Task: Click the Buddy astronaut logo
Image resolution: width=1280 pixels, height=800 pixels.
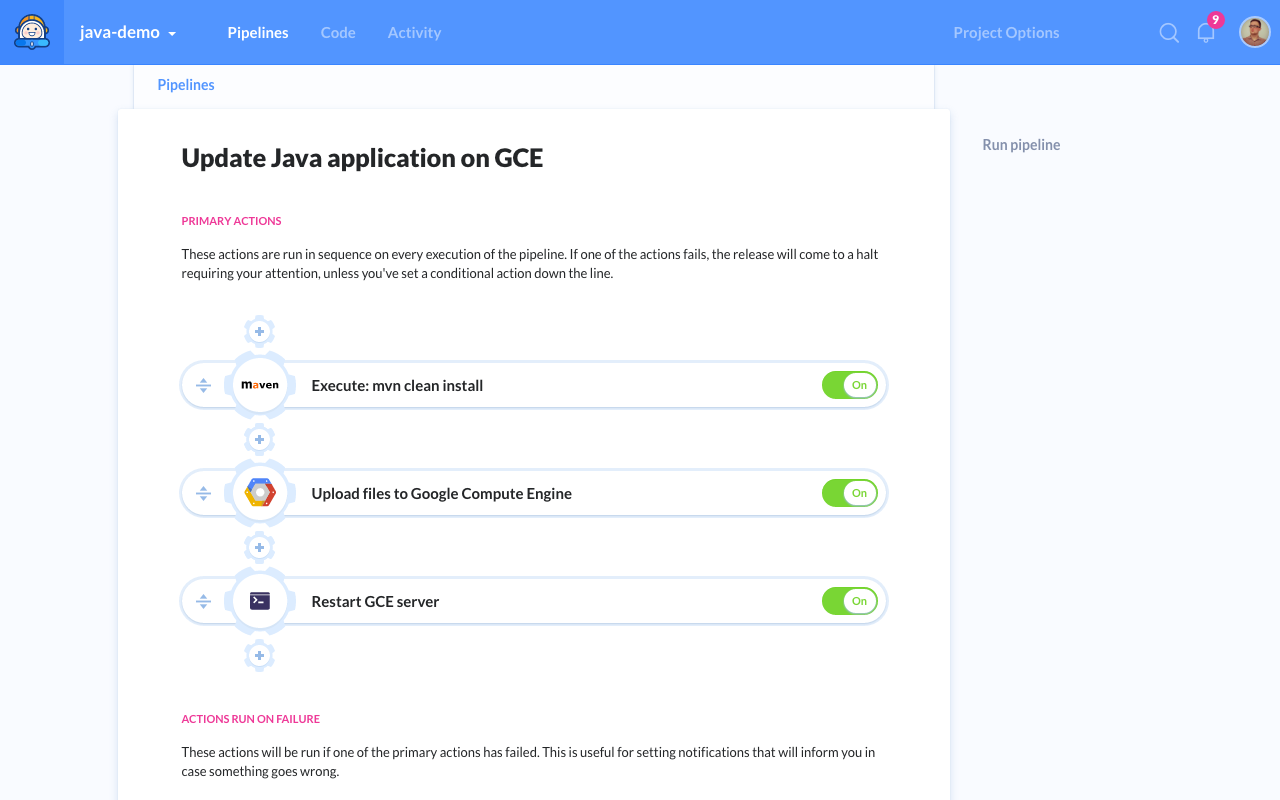Action: 32,32
